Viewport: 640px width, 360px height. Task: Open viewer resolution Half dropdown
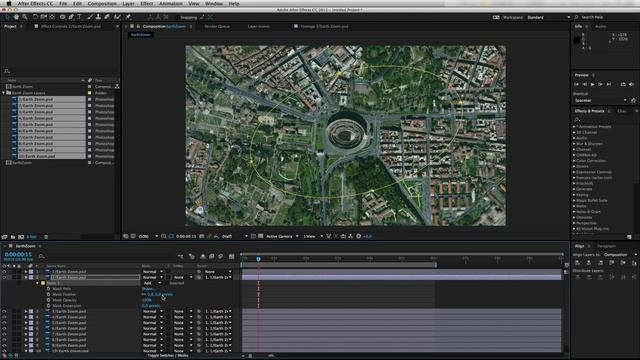click(235, 236)
